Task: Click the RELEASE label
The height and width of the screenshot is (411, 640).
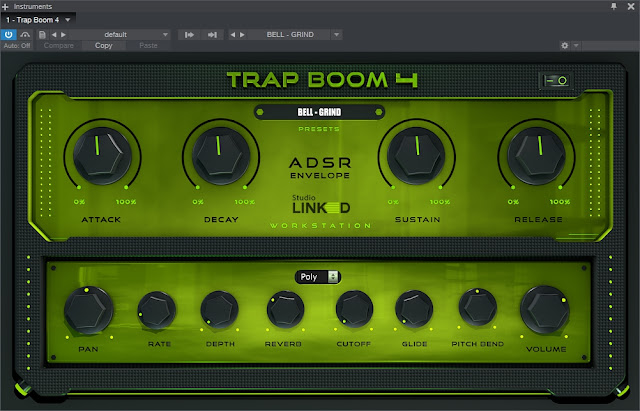Action: [x=538, y=220]
